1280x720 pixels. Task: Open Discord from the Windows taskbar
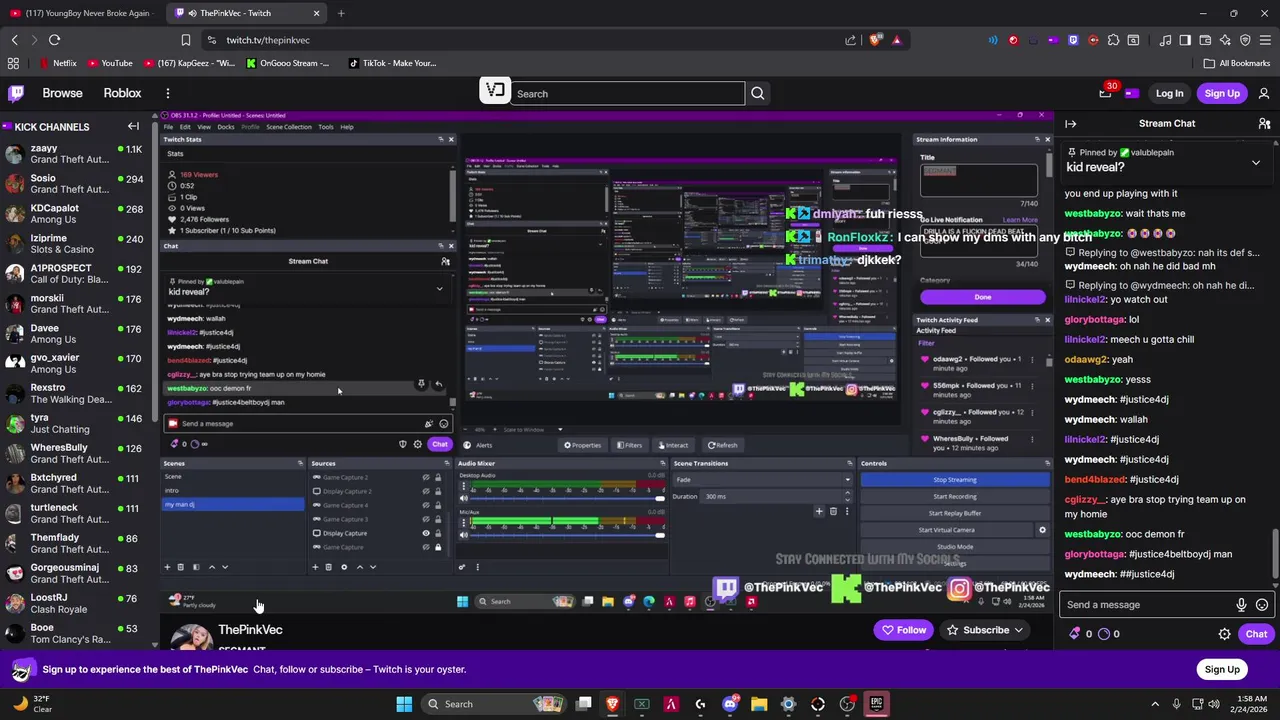click(x=730, y=704)
